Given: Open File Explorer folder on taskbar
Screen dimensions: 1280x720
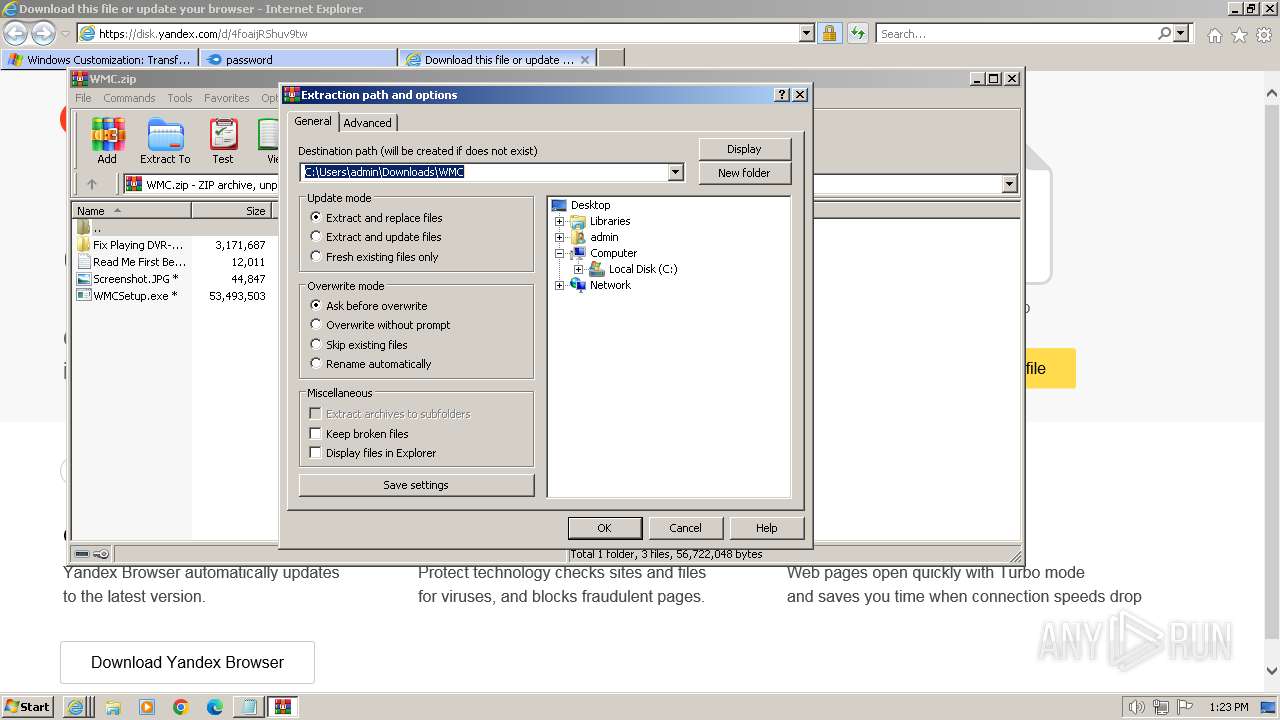Looking at the screenshot, I should (113, 707).
